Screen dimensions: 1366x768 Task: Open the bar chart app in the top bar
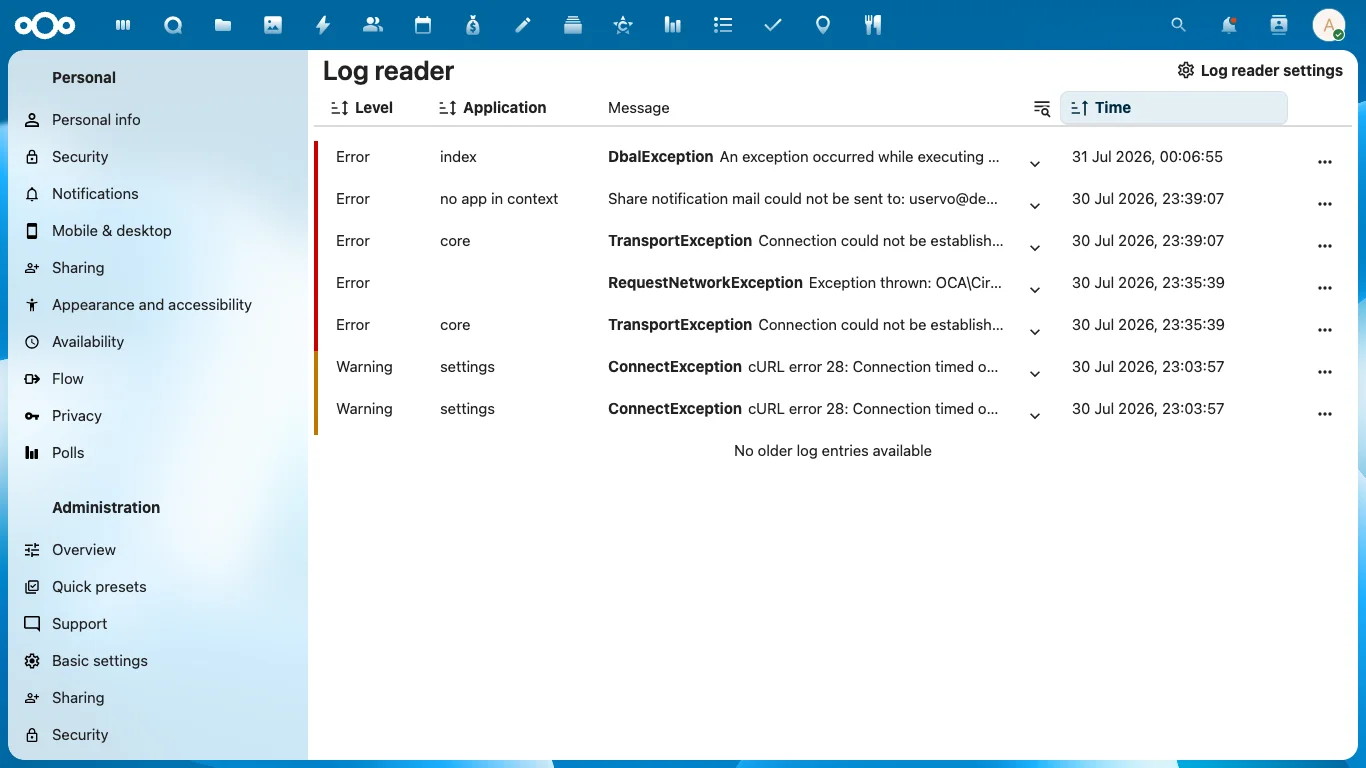pyautogui.click(x=673, y=26)
